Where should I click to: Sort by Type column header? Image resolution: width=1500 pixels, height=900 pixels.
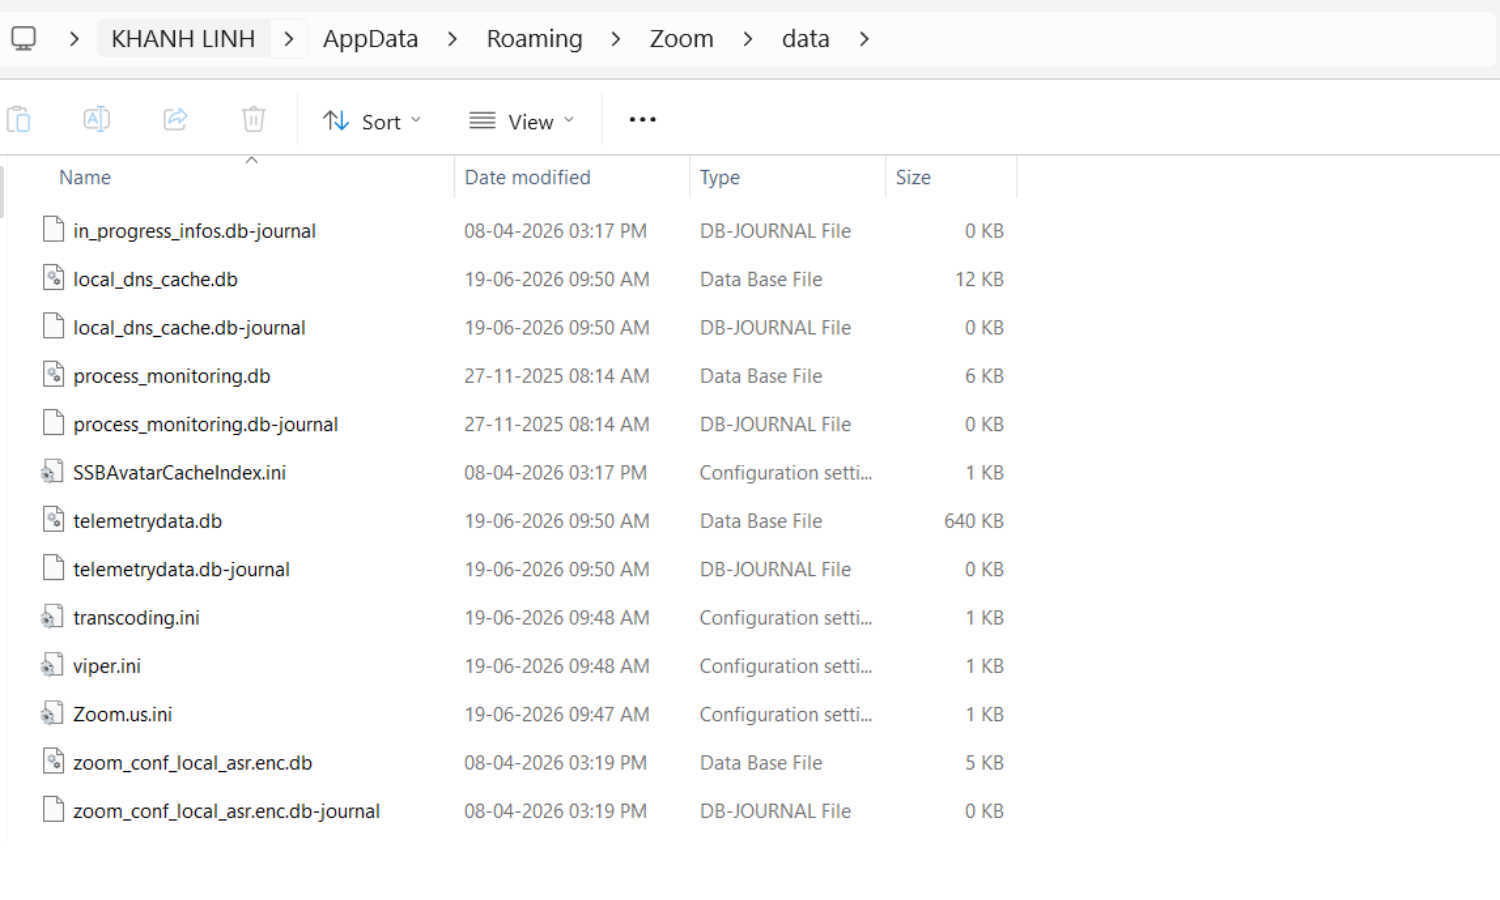point(719,178)
